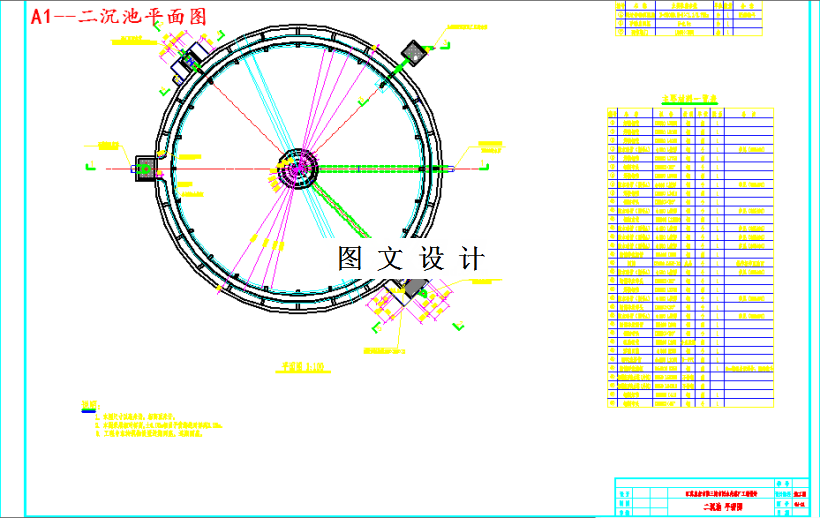Select the central hub of the circular tank
The height and width of the screenshot is (518, 820).
[298, 168]
